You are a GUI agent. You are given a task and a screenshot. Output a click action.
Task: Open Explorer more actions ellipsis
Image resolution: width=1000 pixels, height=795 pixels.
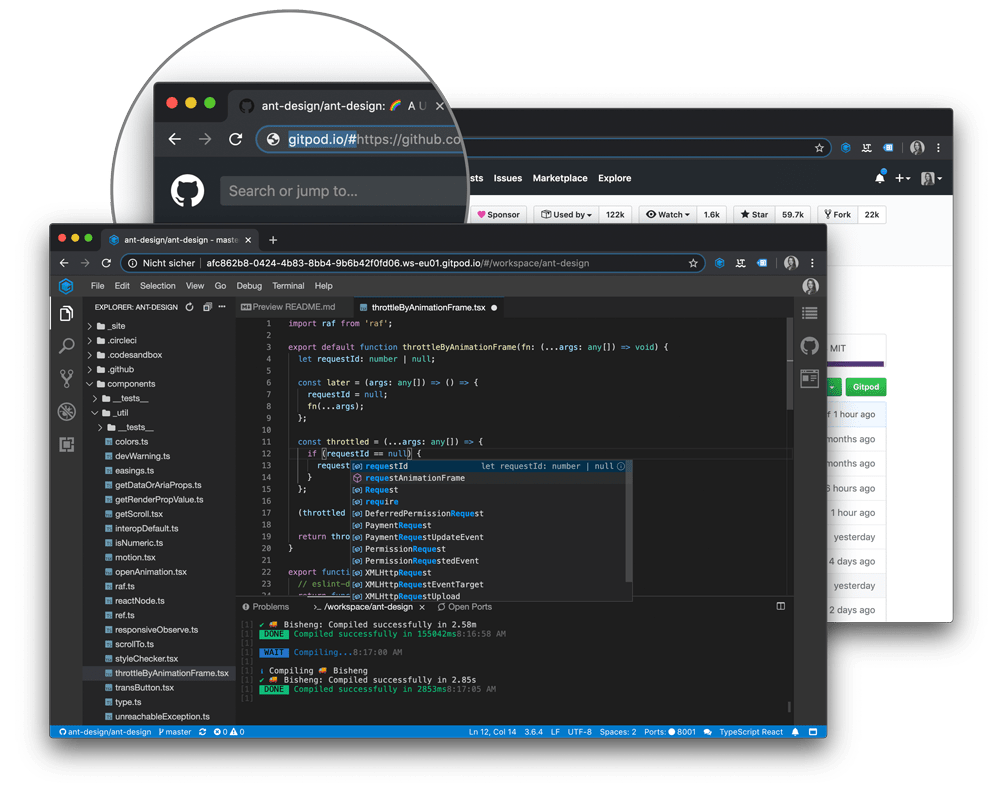coord(222,307)
